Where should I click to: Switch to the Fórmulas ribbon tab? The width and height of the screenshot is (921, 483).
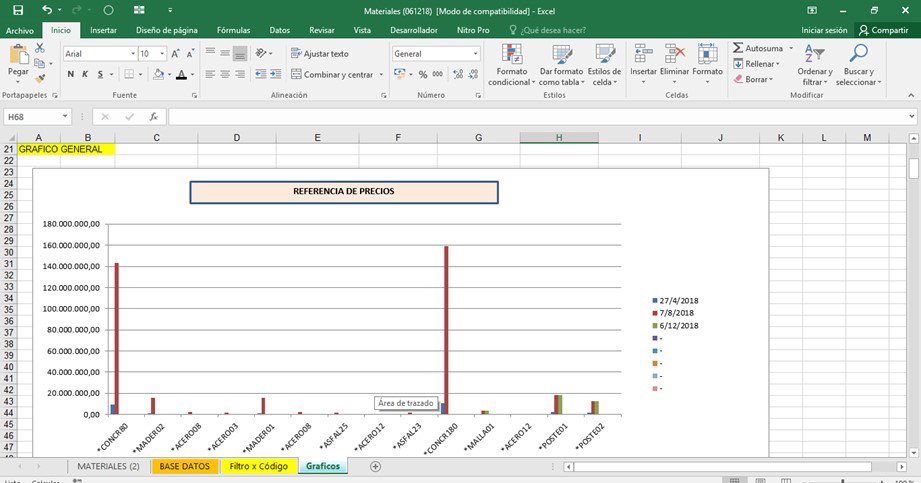[x=233, y=30]
